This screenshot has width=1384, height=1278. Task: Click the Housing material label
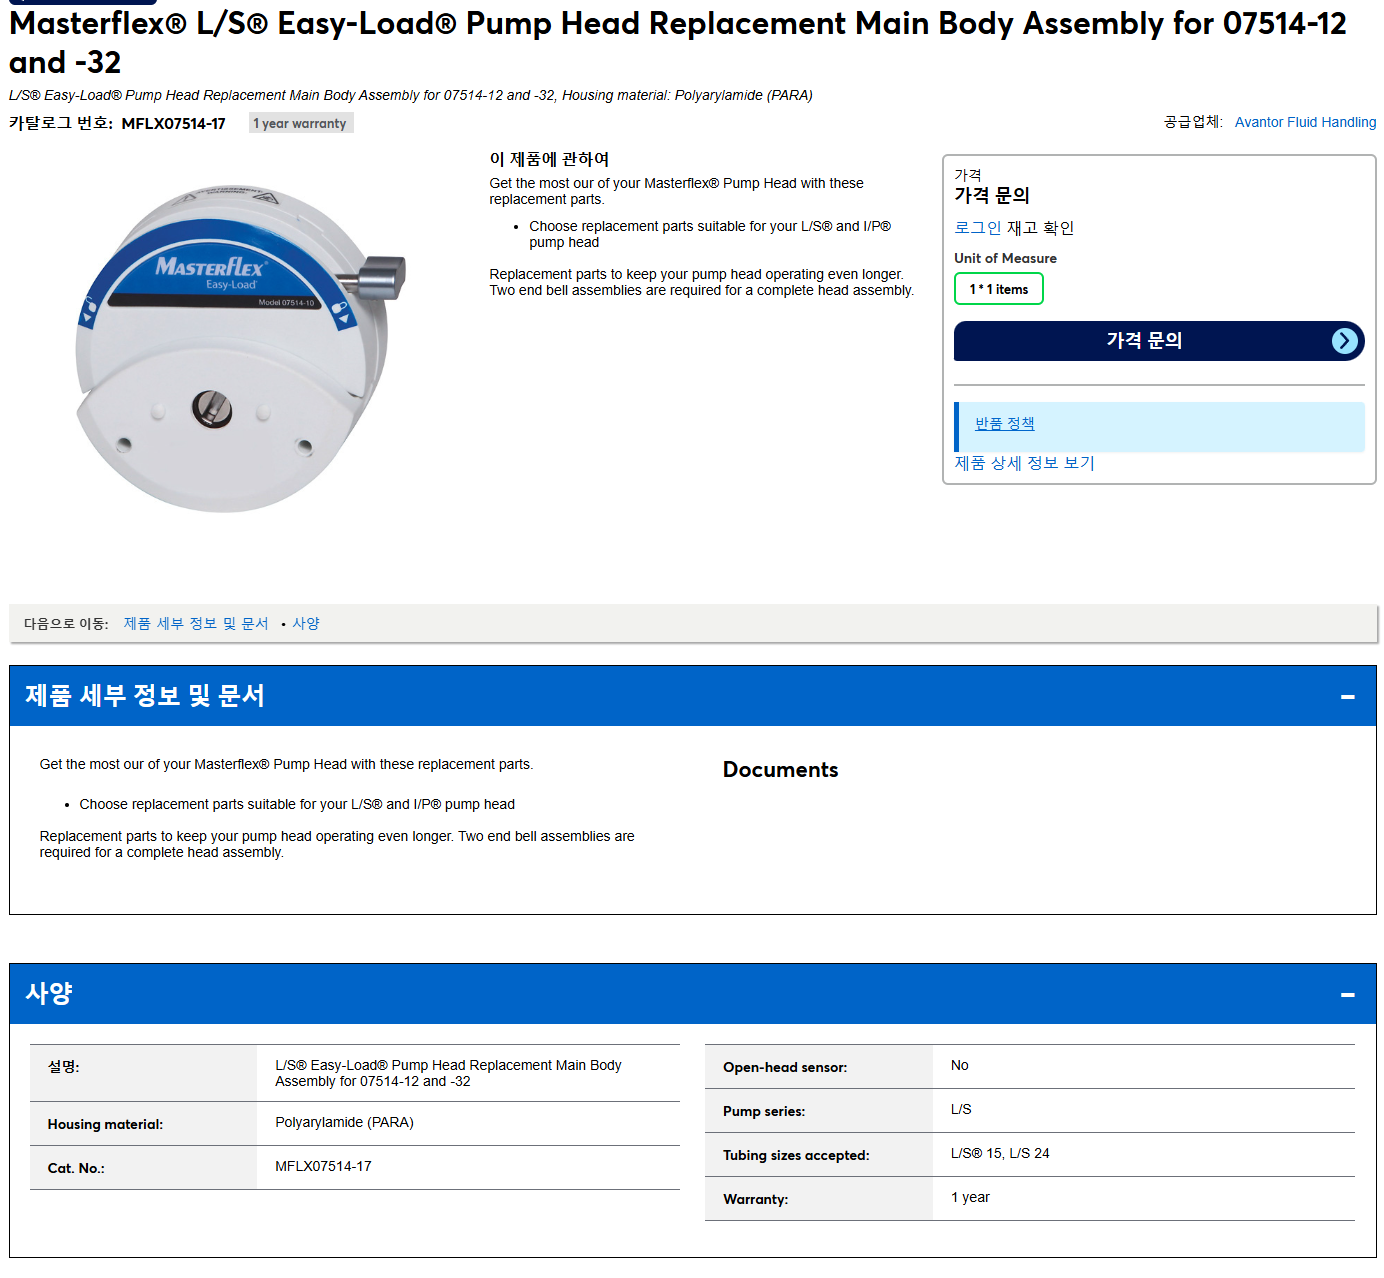(105, 1125)
